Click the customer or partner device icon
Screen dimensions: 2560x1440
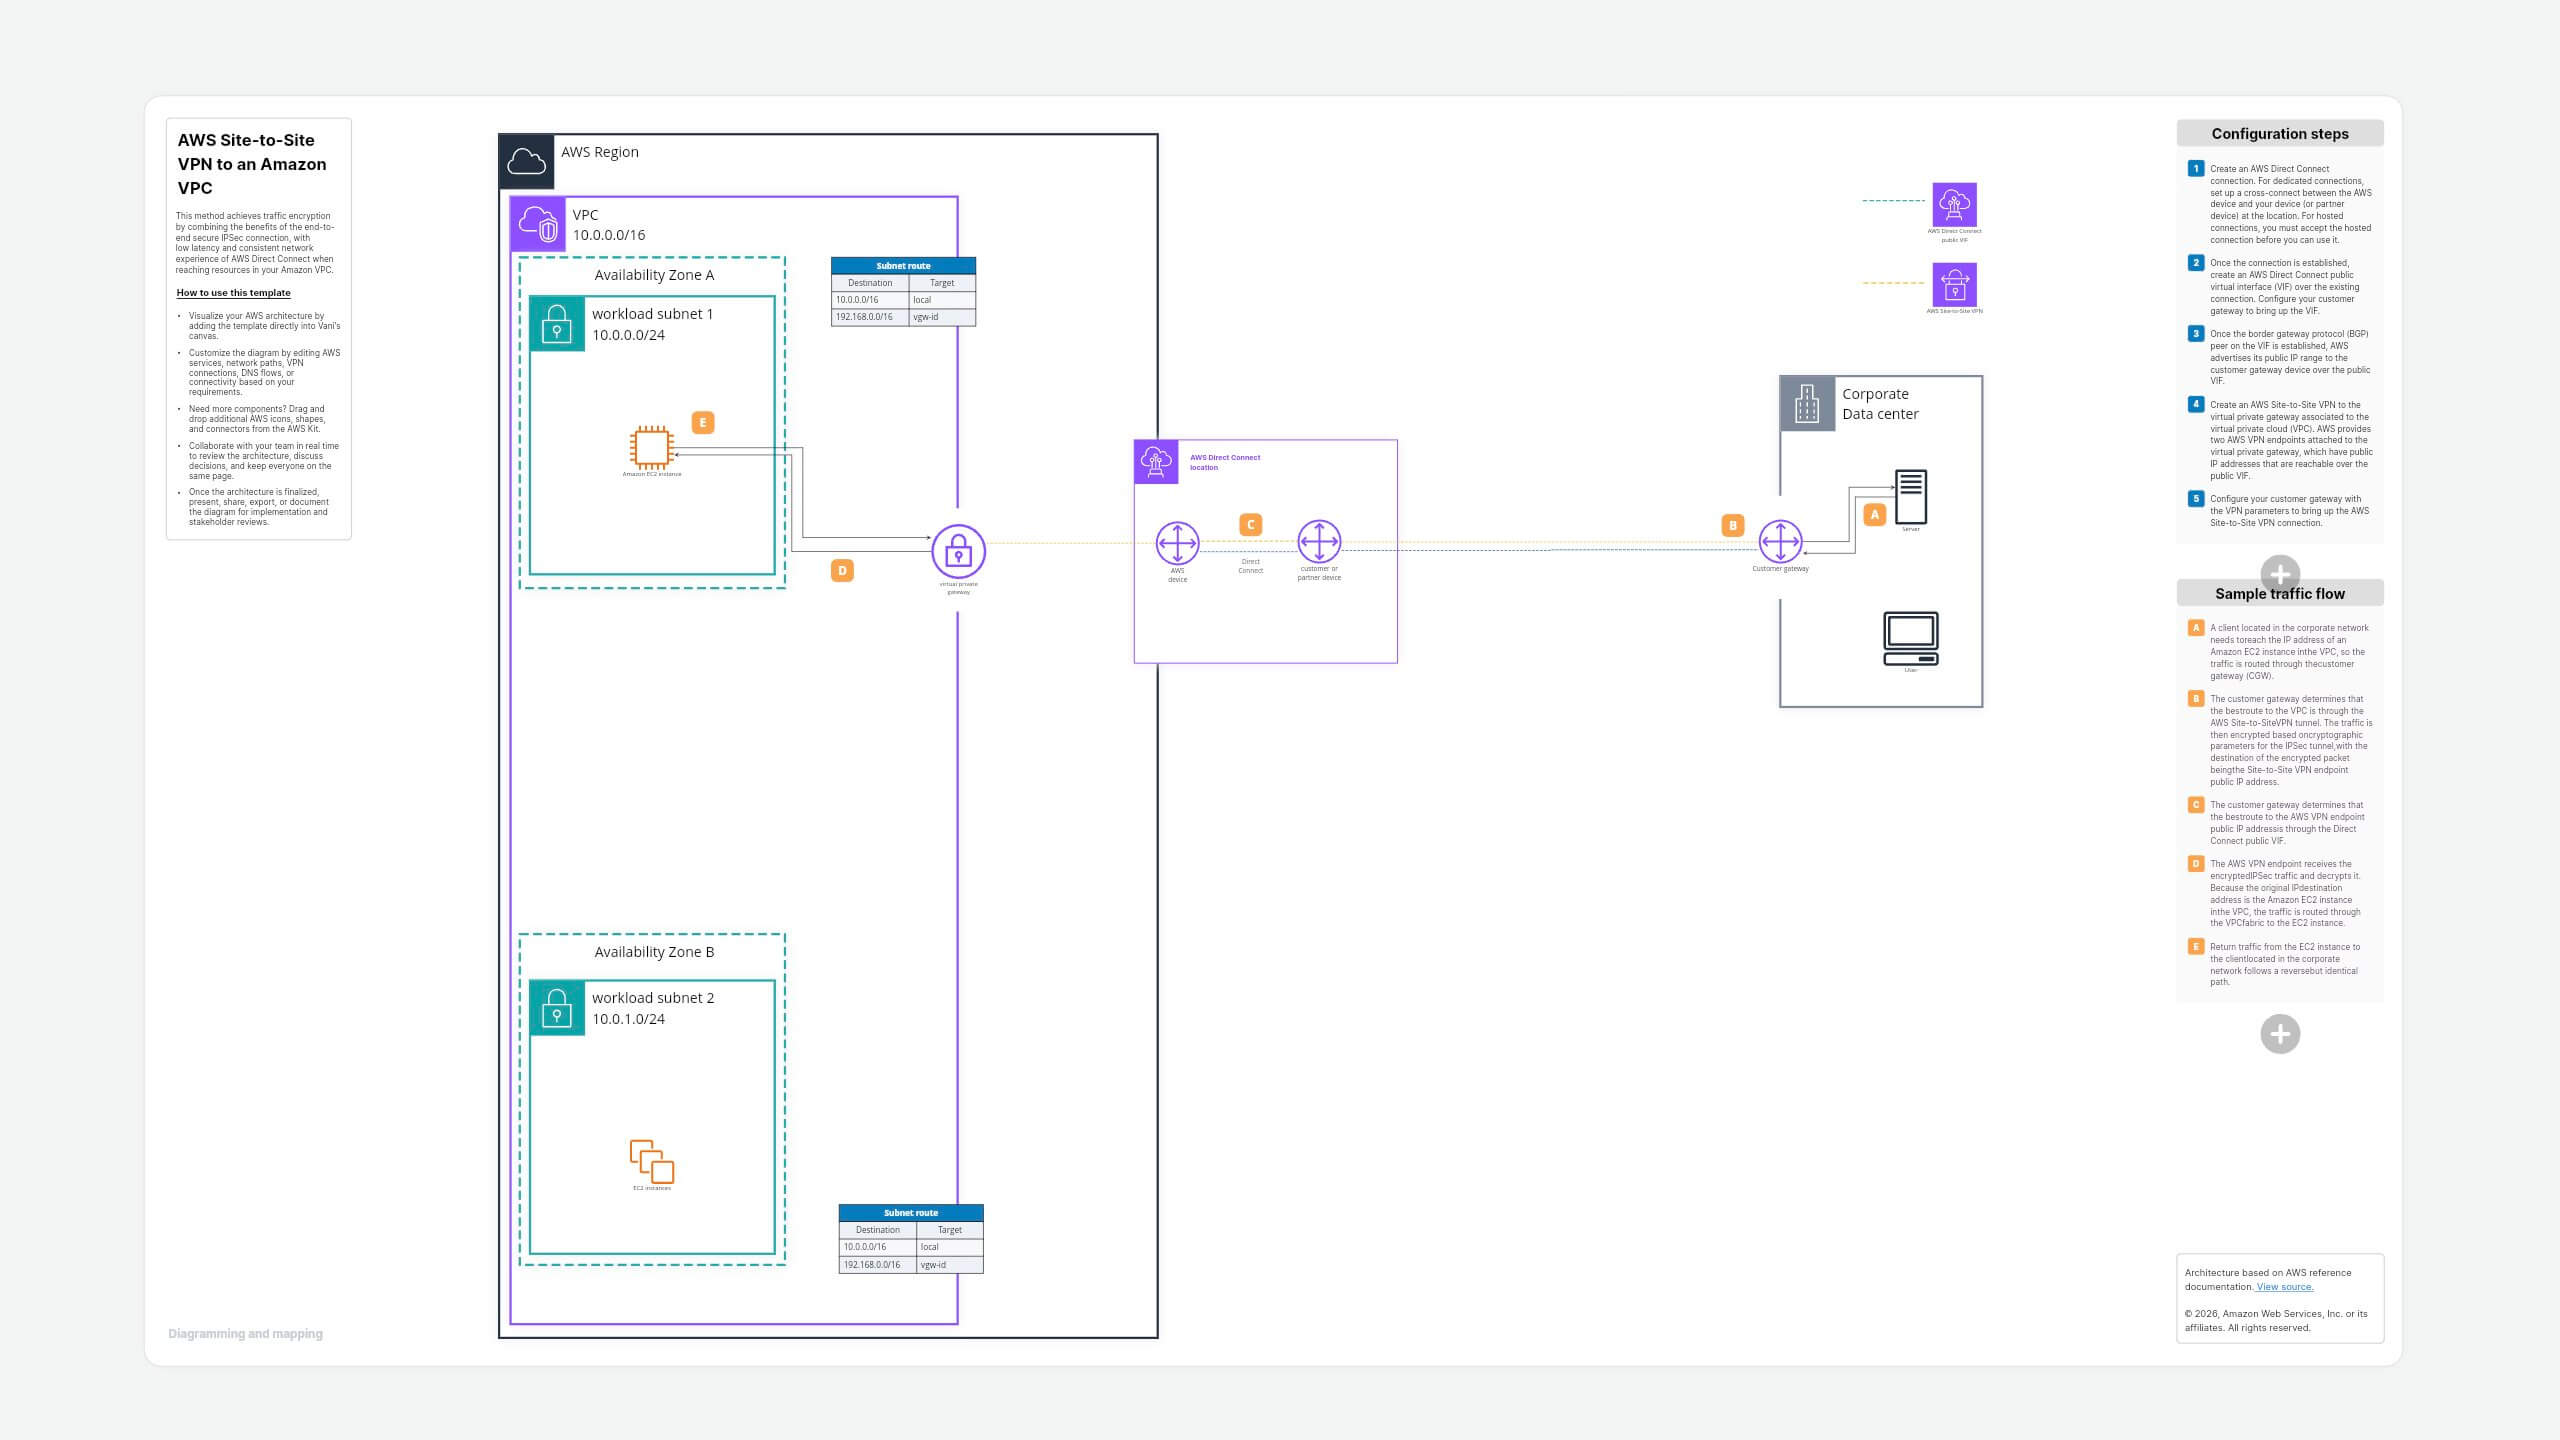tap(1319, 542)
